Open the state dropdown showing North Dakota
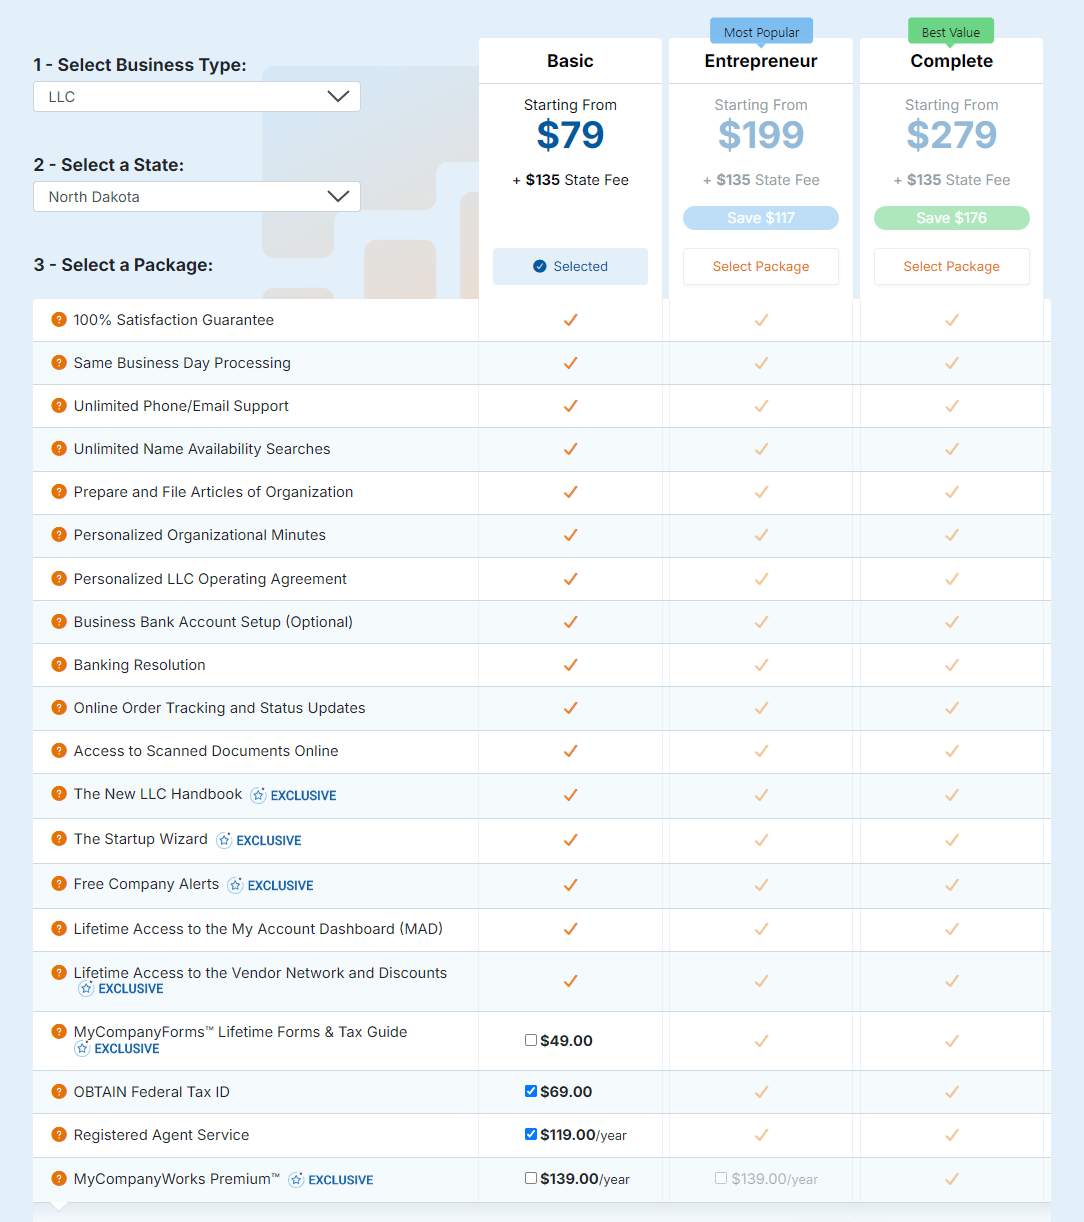The height and width of the screenshot is (1222, 1084). tap(197, 197)
